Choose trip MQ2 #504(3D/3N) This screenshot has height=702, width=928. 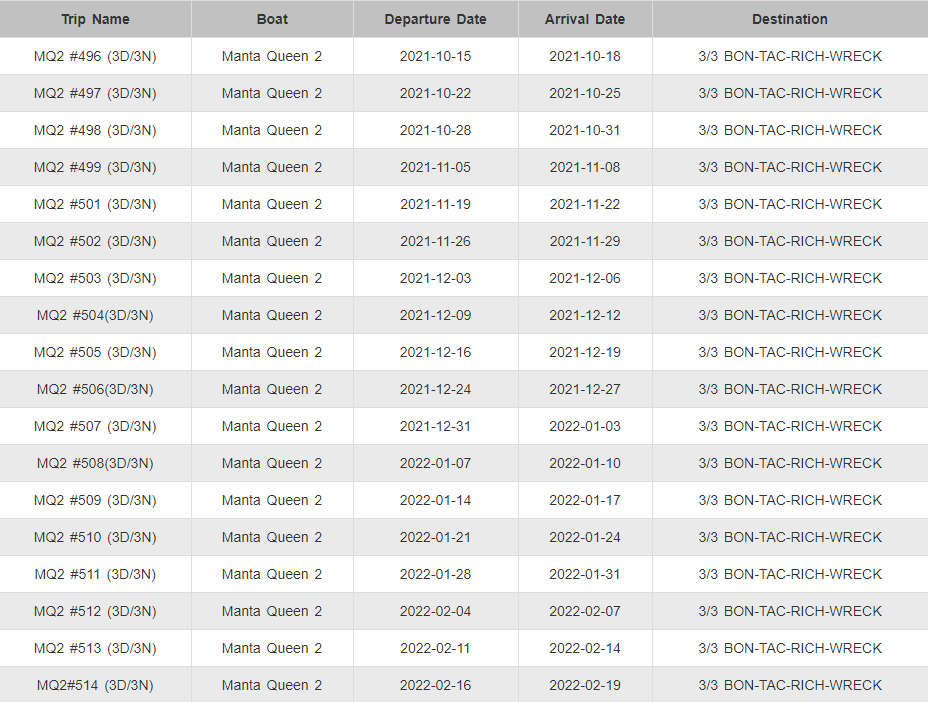pos(95,315)
